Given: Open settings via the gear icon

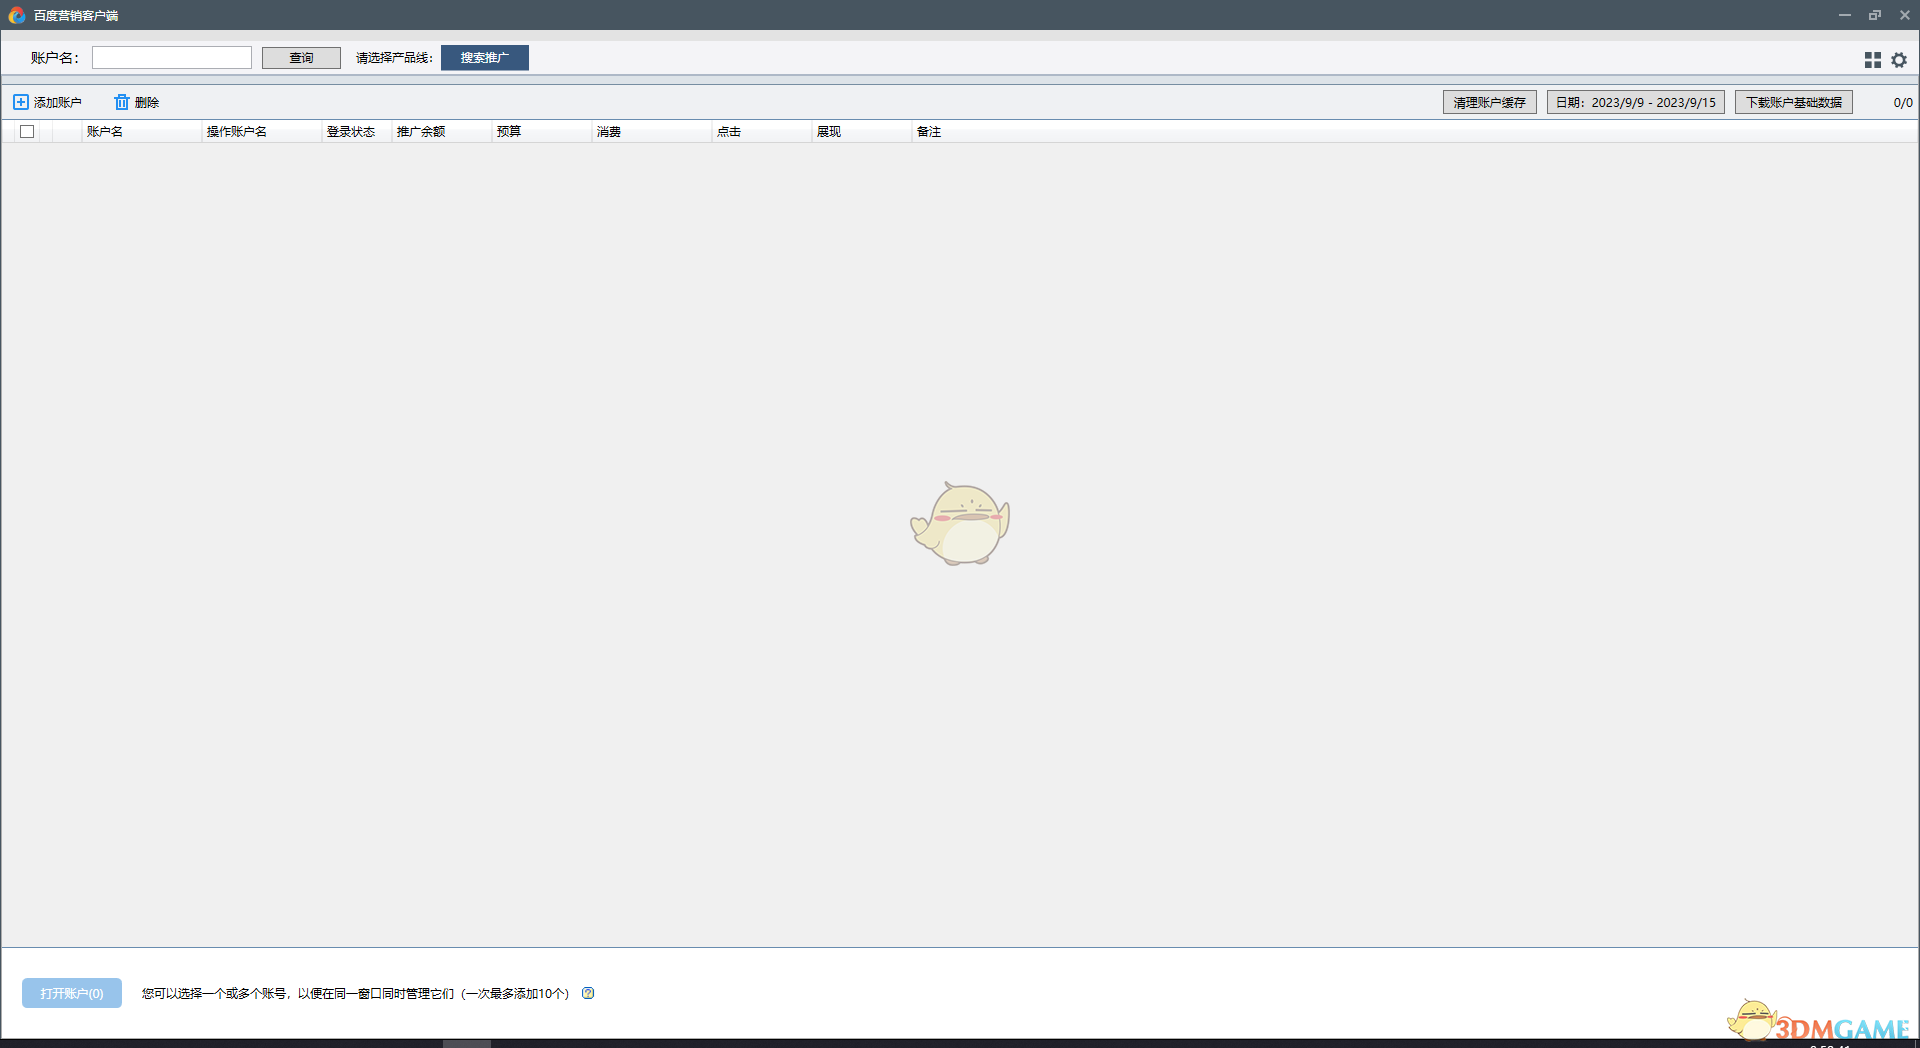Looking at the screenshot, I should pyautogui.click(x=1899, y=59).
